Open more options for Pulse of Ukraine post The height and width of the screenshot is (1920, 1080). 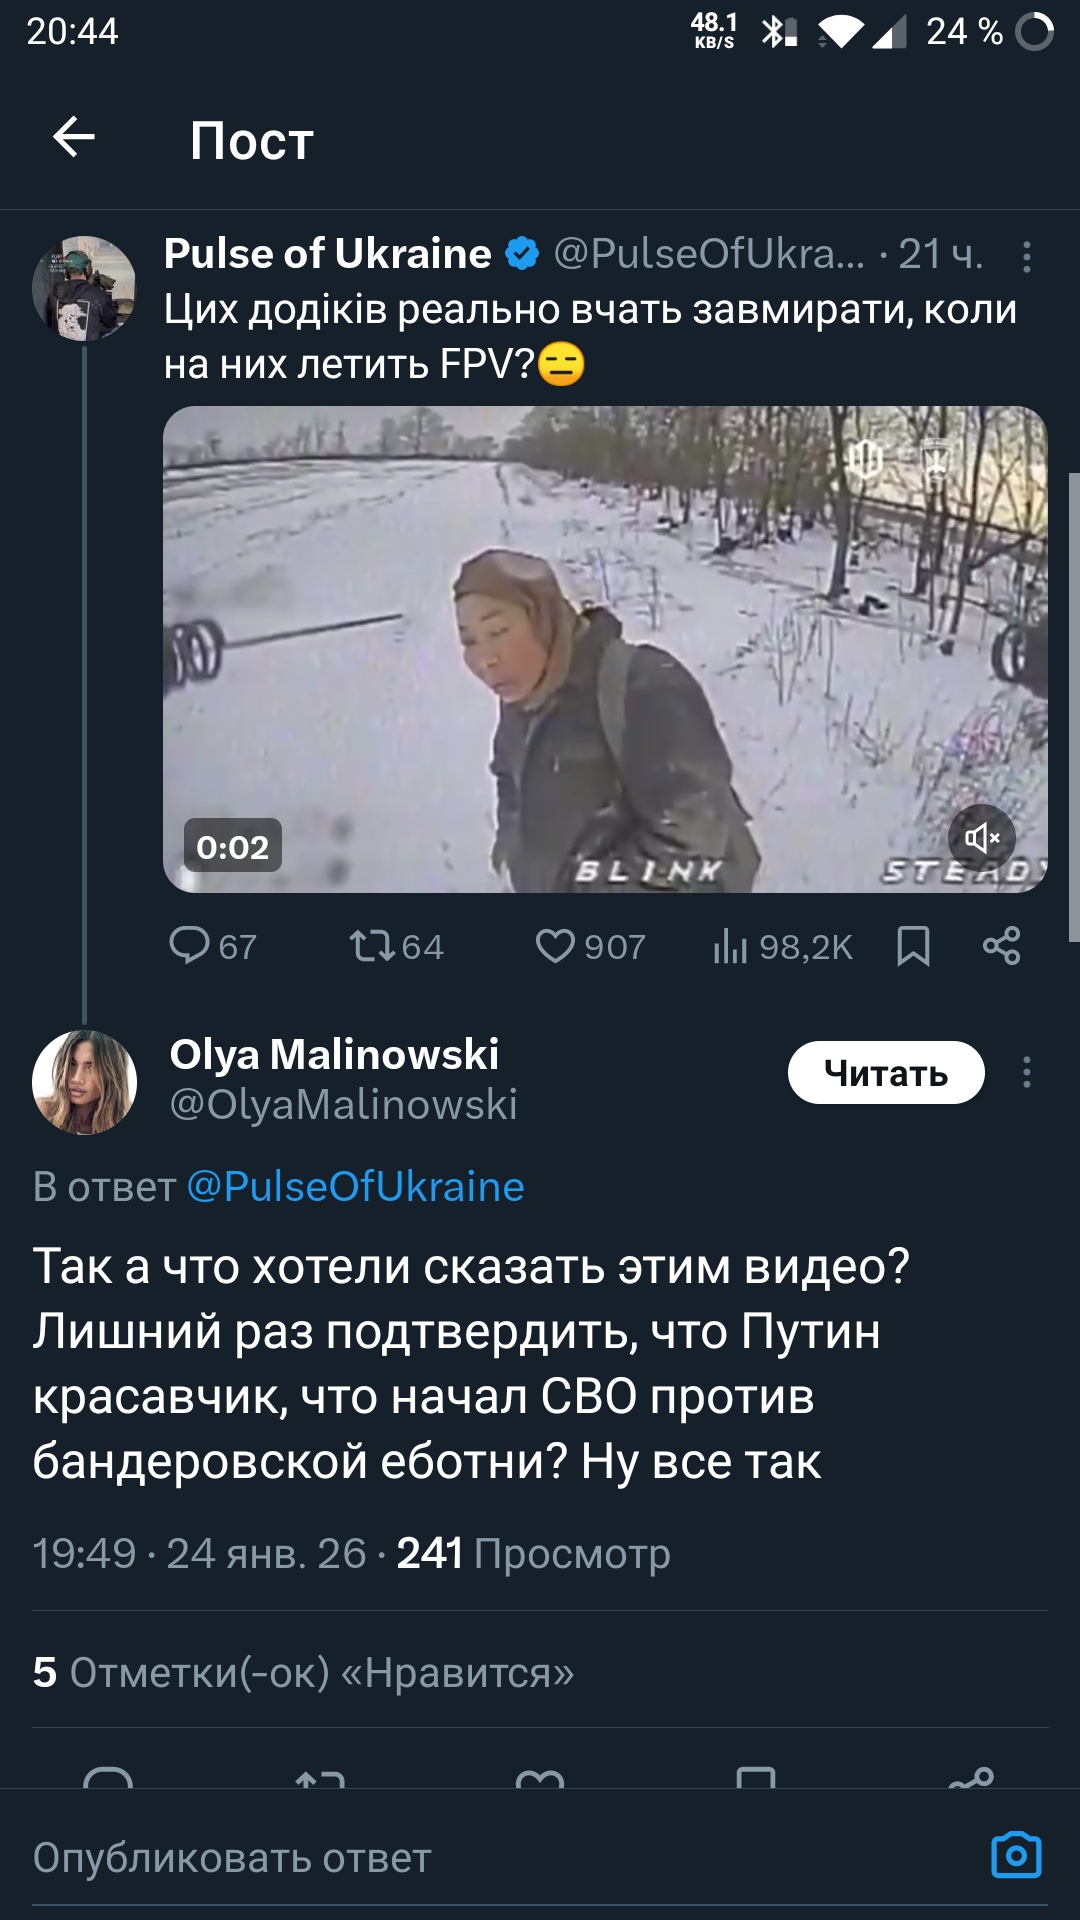point(1026,257)
